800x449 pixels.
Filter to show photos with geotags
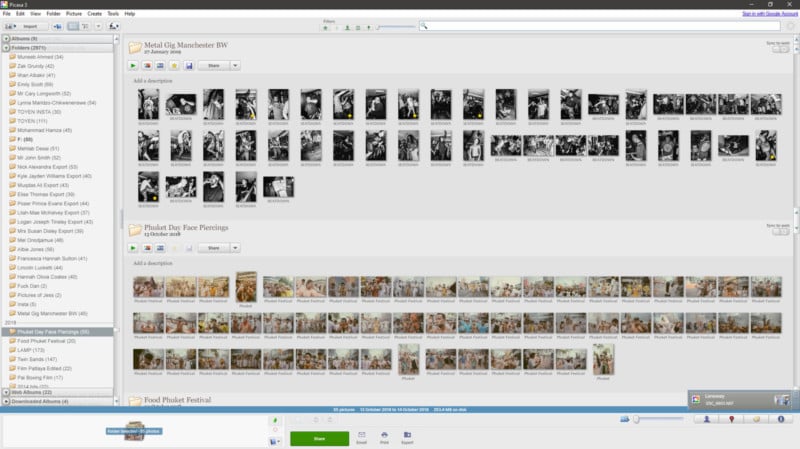tap(369, 28)
